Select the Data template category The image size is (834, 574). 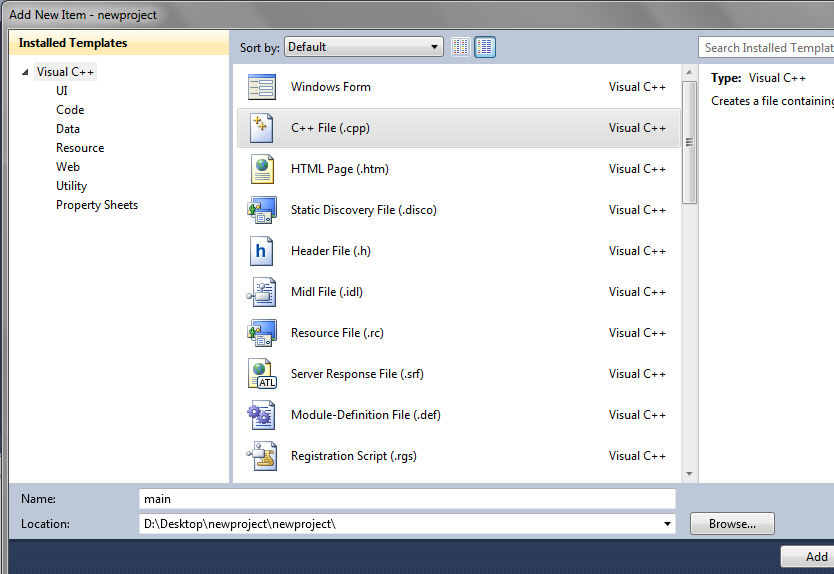point(68,129)
